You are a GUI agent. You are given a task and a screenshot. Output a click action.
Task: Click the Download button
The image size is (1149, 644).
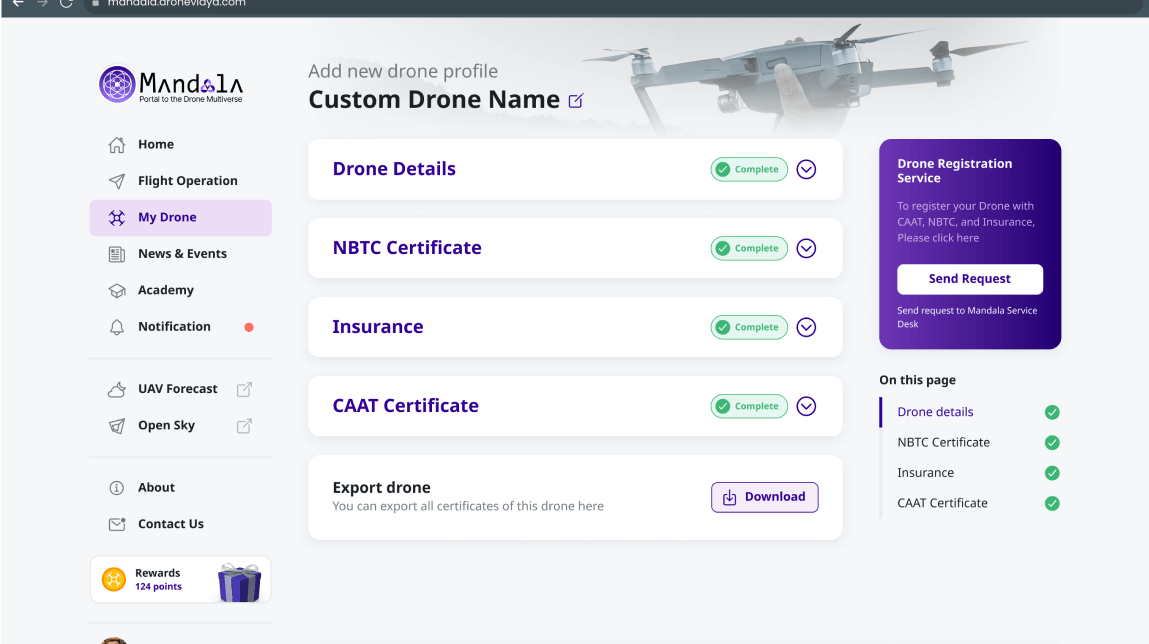(764, 497)
